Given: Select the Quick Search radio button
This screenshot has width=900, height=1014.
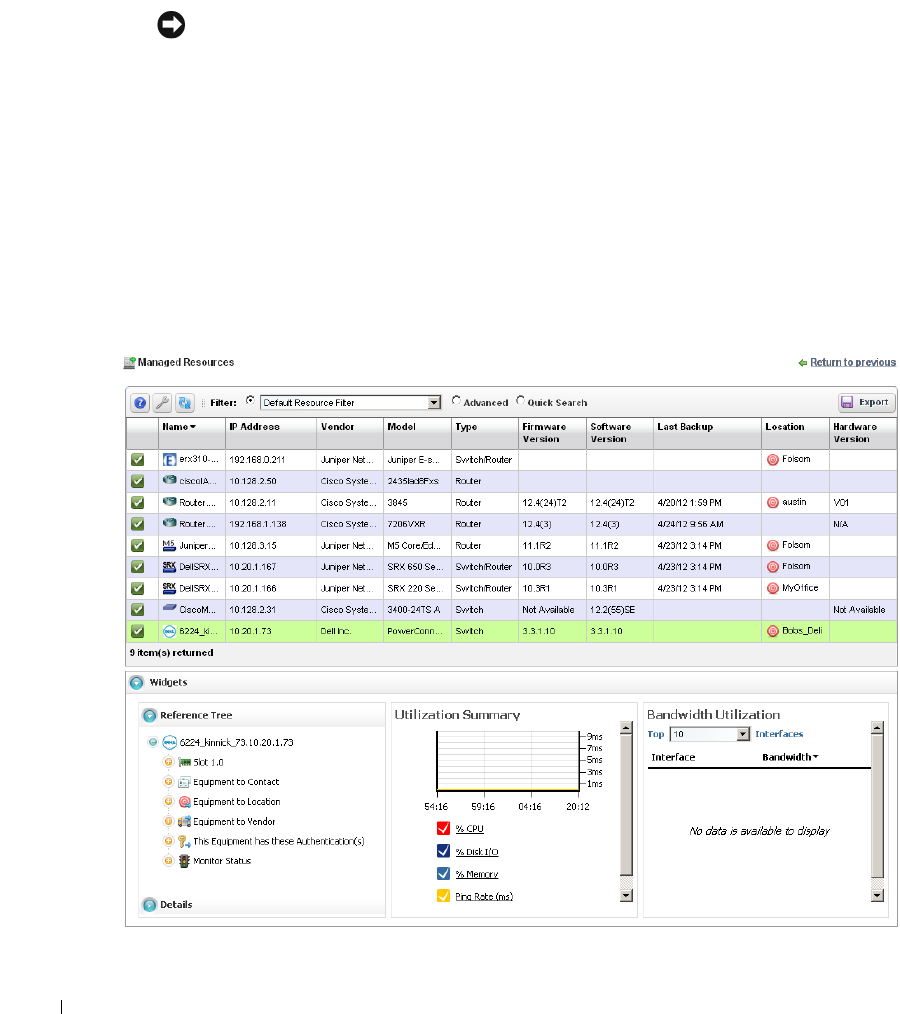Looking at the screenshot, I should [x=520, y=402].
